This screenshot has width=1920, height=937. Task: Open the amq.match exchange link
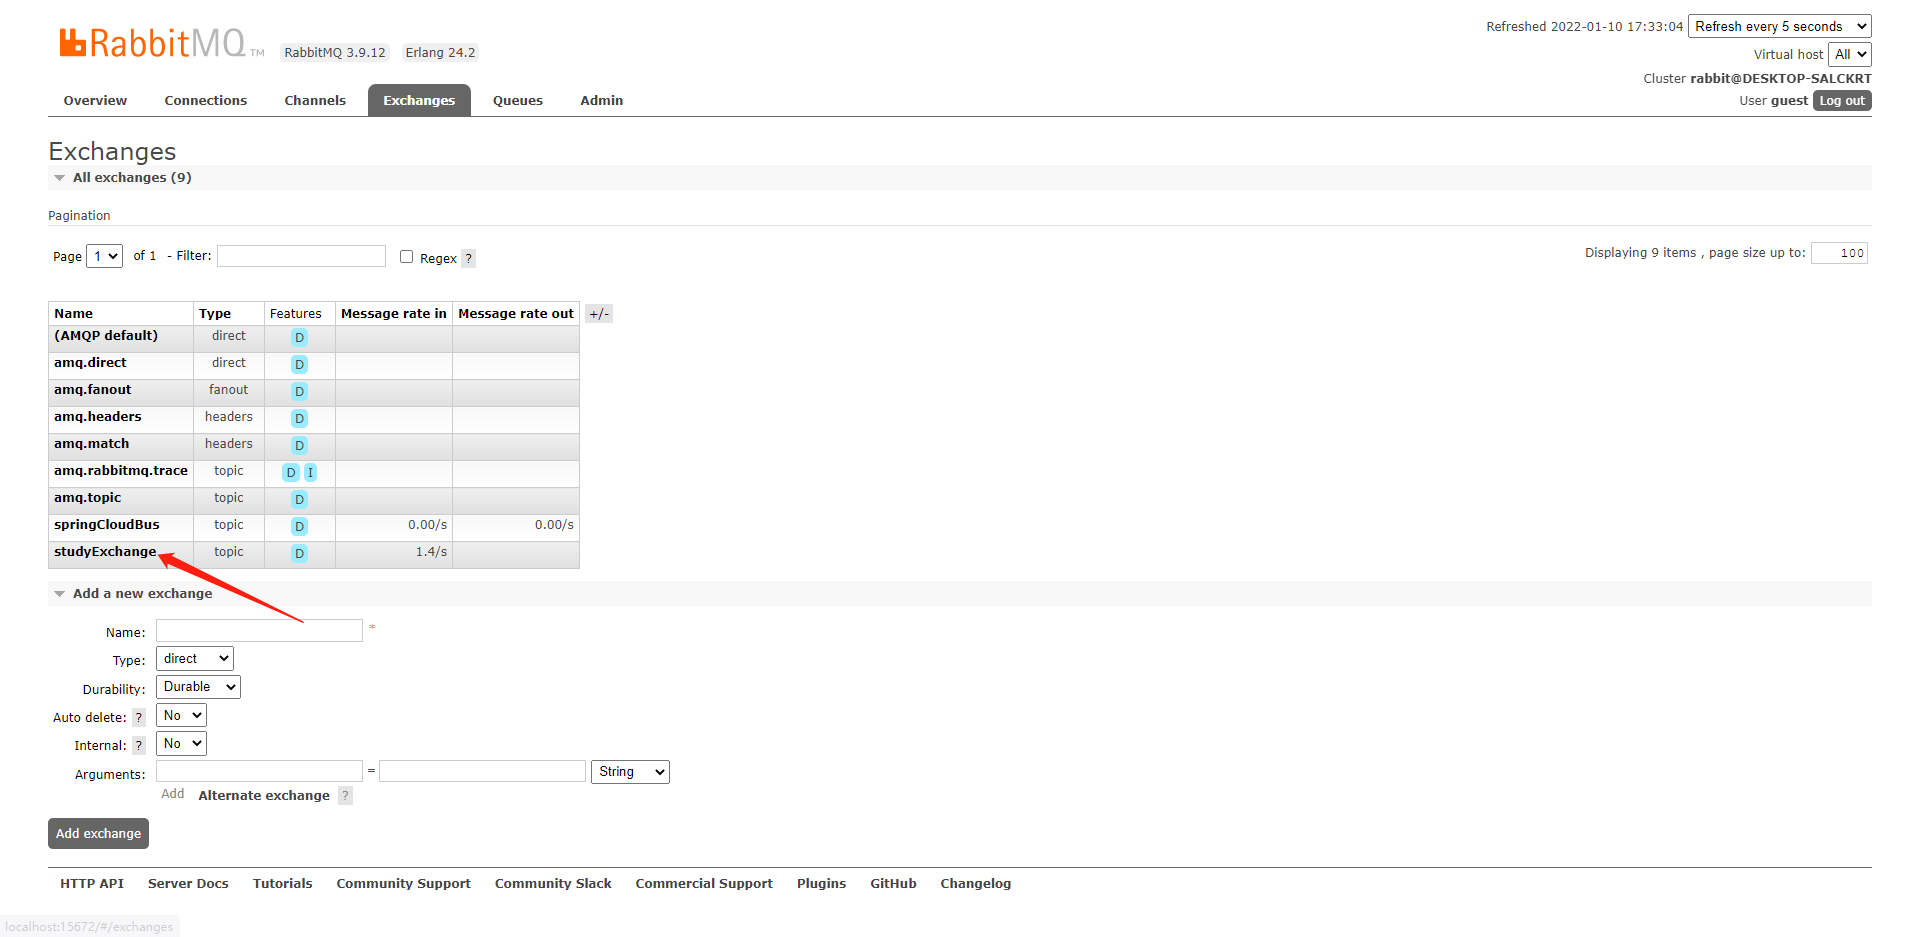(92, 444)
